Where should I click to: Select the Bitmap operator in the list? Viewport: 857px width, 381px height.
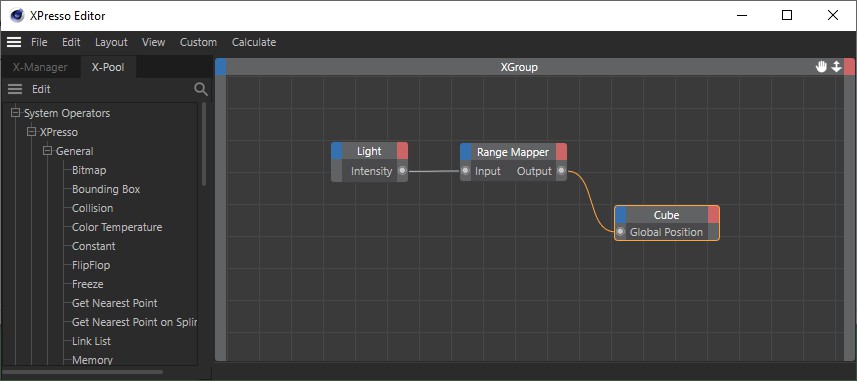(89, 170)
